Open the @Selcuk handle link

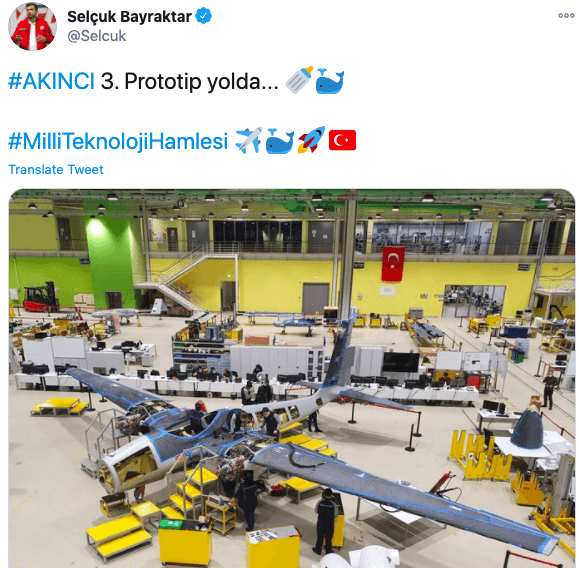click(x=97, y=36)
